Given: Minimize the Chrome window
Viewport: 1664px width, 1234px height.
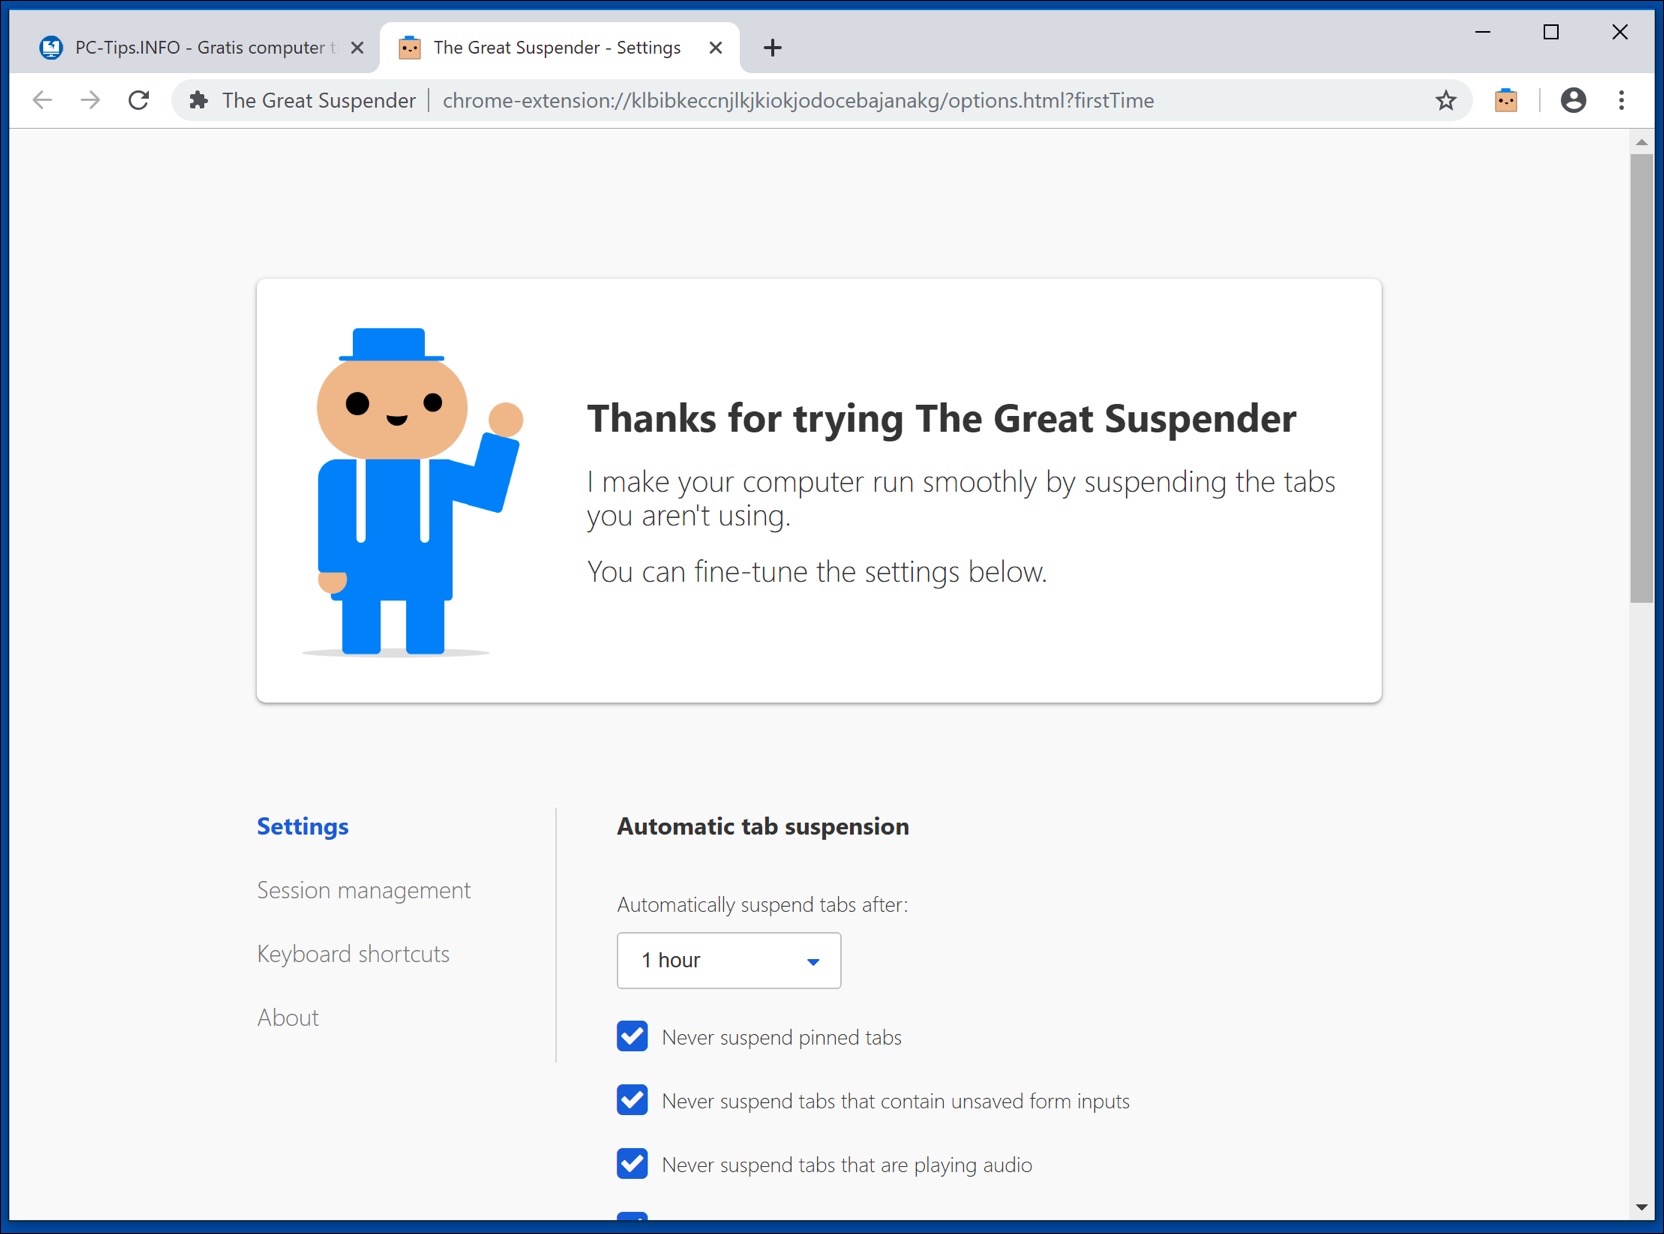Looking at the screenshot, I should [x=1483, y=32].
